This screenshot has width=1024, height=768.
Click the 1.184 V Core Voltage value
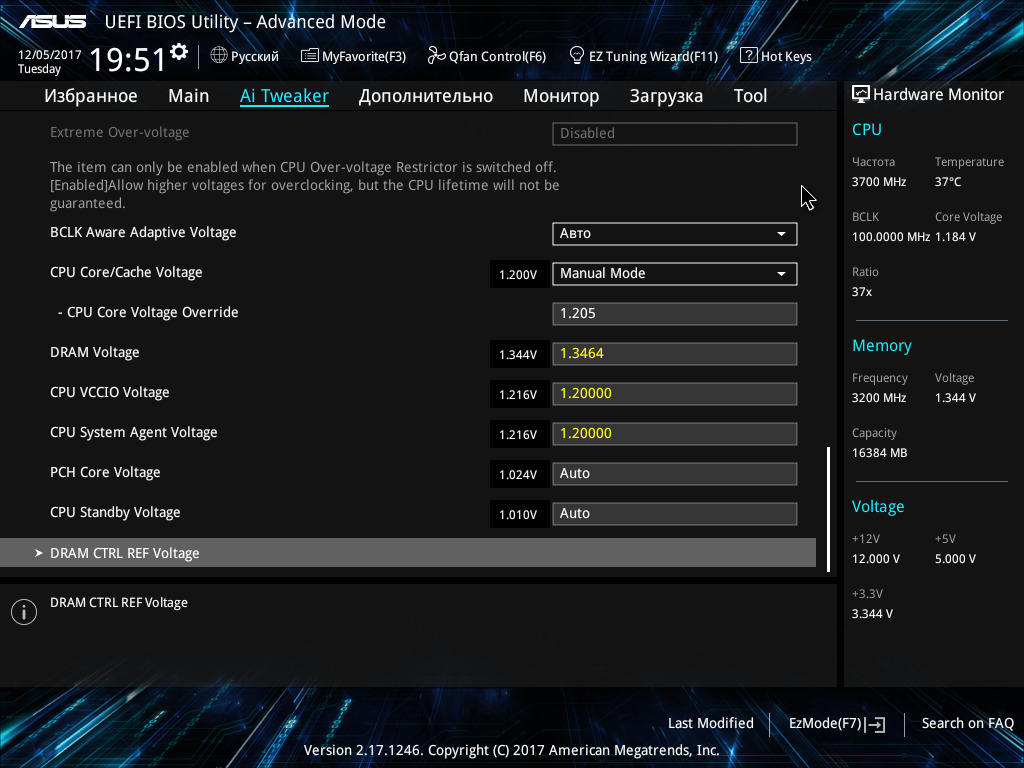click(955, 237)
